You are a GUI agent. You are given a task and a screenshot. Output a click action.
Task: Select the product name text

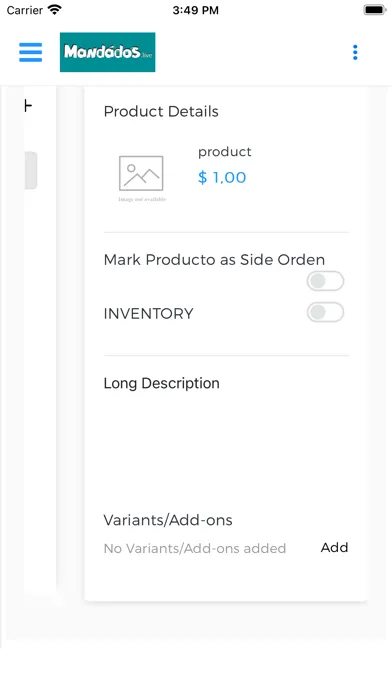[x=225, y=152]
